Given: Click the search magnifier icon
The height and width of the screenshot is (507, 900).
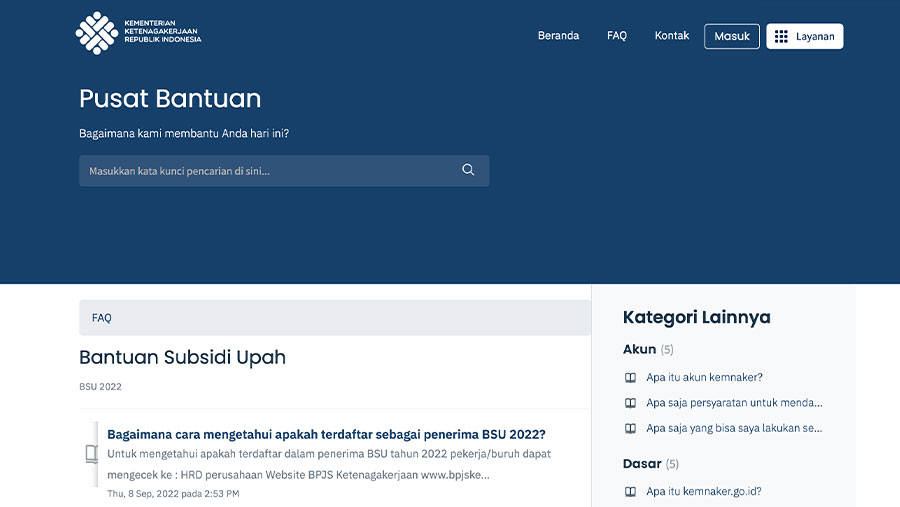Looking at the screenshot, I should pyautogui.click(x=468, y=170).
